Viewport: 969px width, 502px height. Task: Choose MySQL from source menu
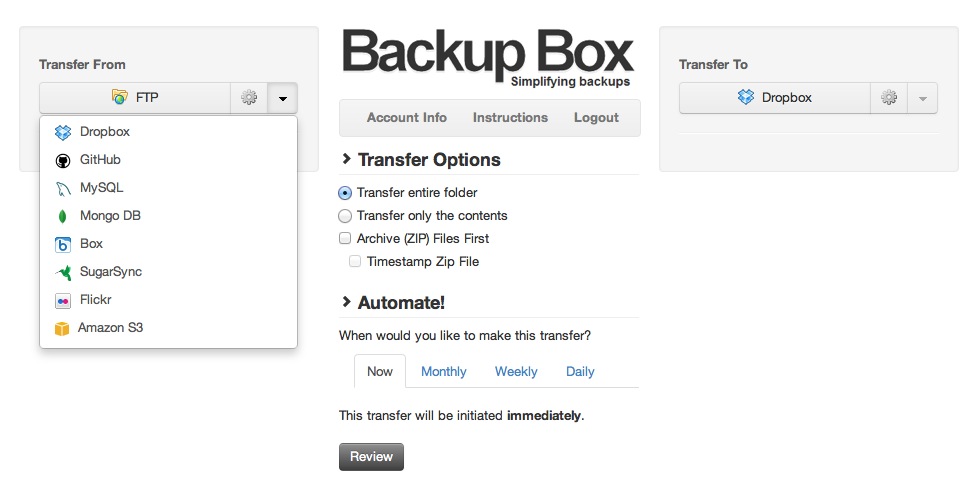click(x=168, y=187)
